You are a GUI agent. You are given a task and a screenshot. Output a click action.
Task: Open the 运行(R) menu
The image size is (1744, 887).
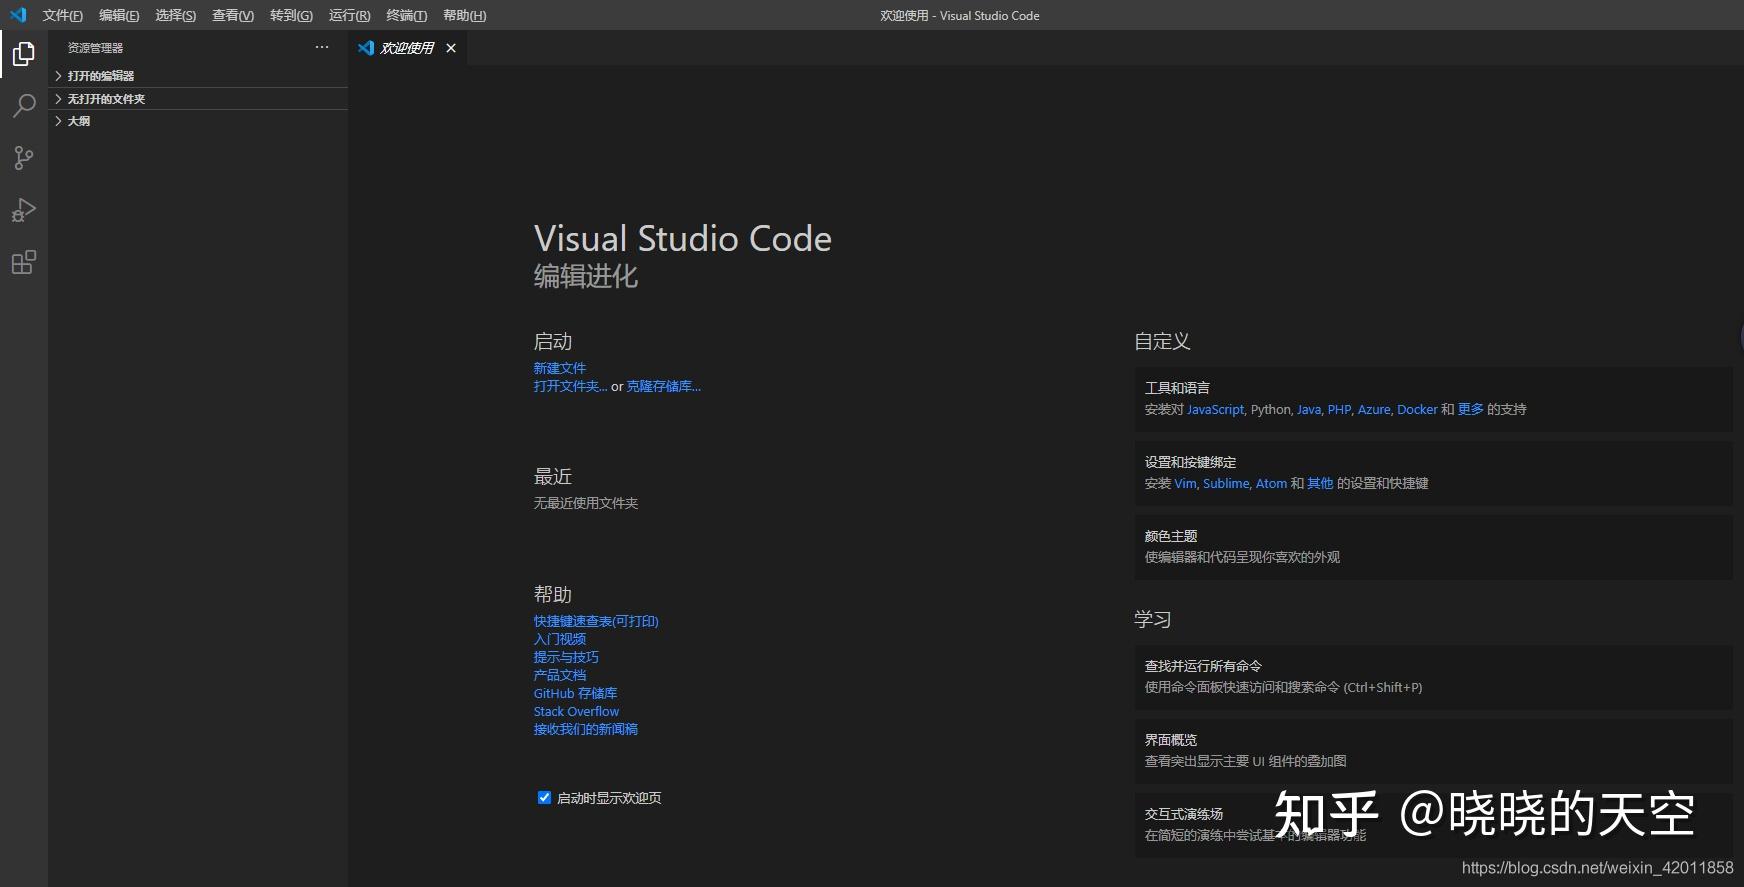coord(349,15)
